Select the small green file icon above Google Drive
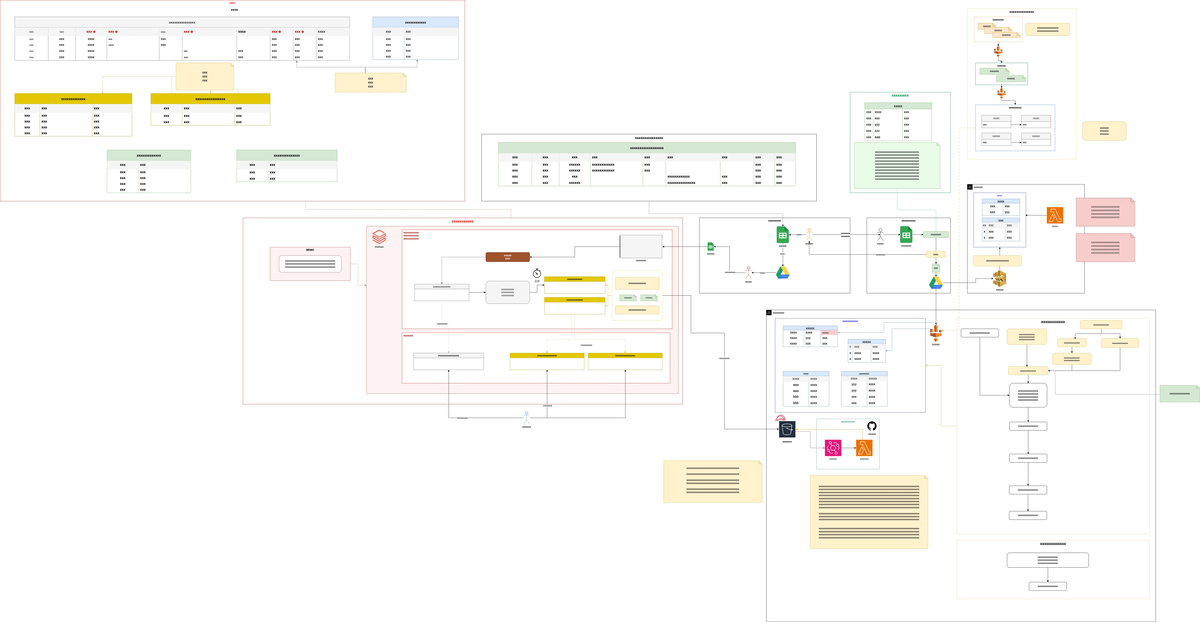The width and height of the screenshot is (1200, 622). (x=936, y=269)
